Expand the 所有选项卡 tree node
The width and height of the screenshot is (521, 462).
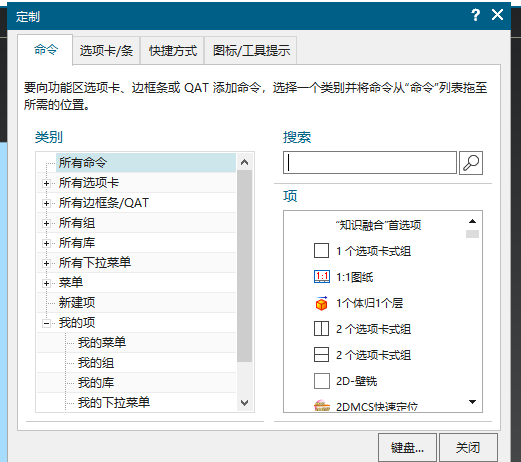46,183
